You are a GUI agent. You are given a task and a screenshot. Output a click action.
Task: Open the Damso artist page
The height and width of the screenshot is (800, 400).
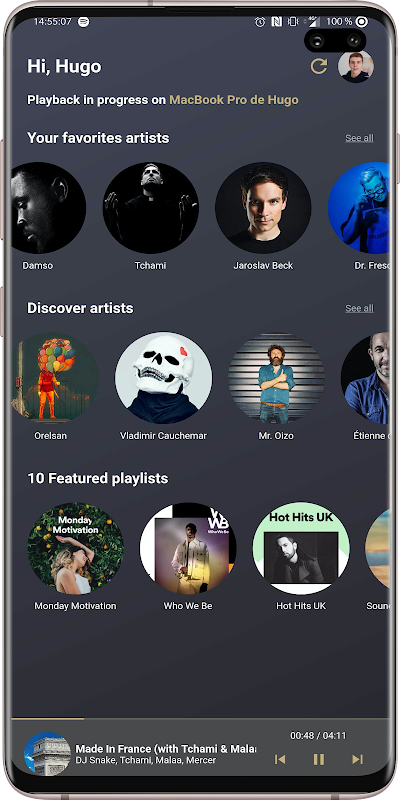pyautogui.click(x=47, y=208)
